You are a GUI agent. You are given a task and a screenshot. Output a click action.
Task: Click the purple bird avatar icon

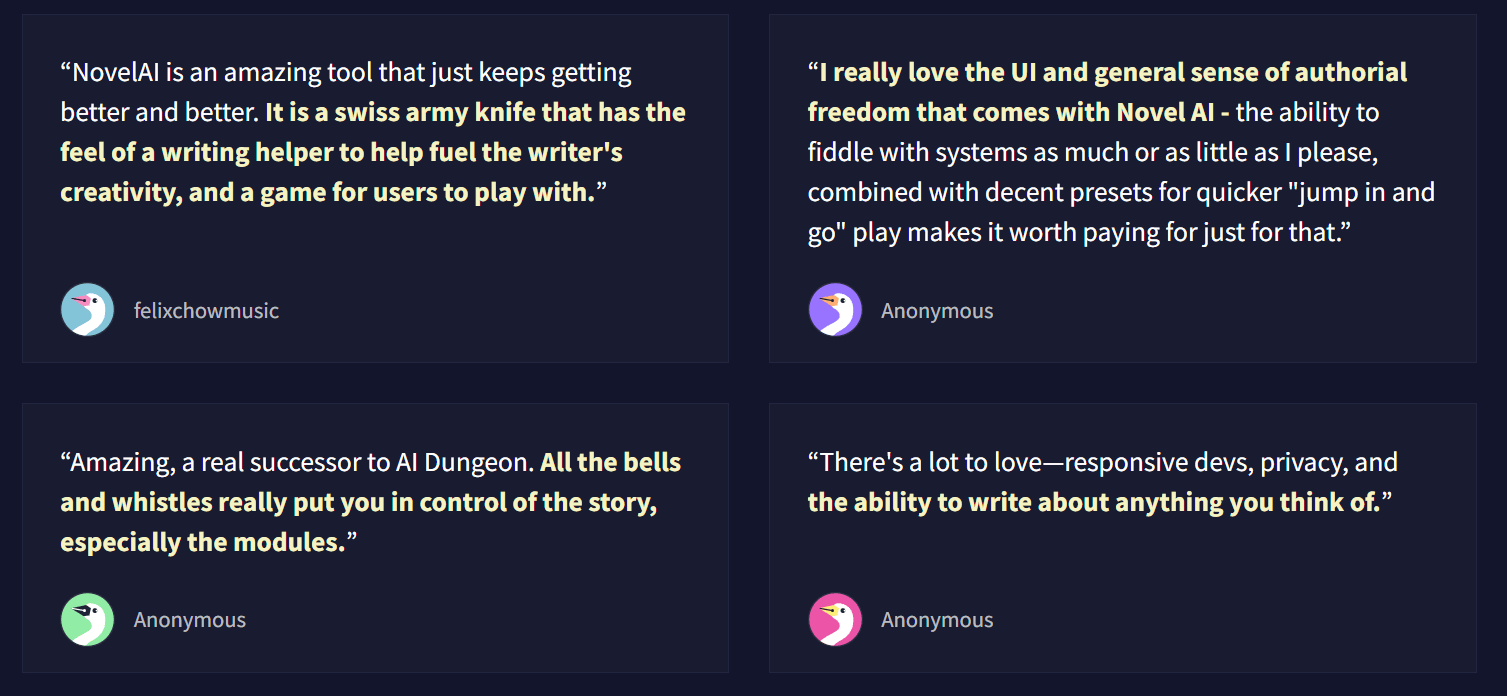[835, 310]
